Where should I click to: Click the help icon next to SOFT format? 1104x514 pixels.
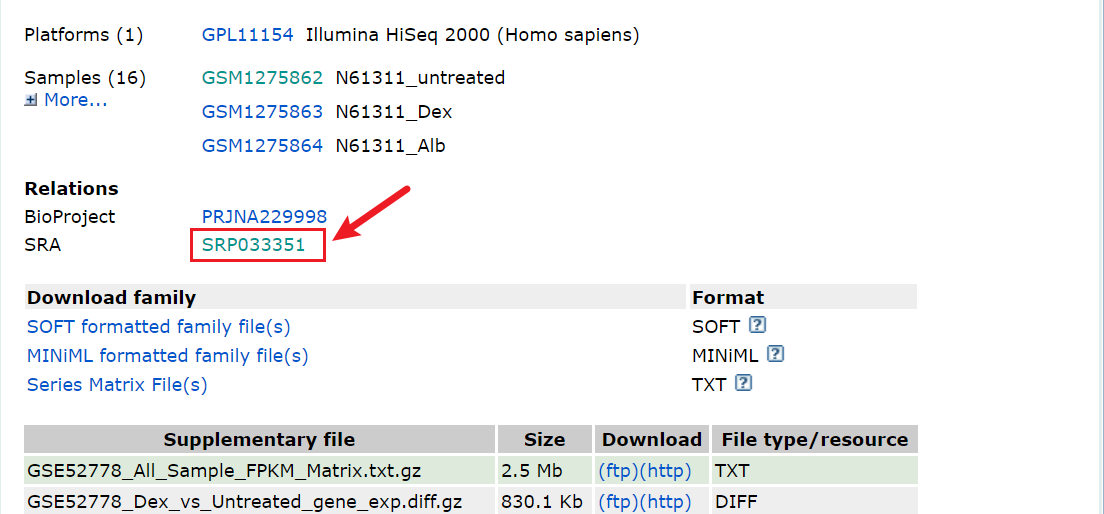point(757,326)
